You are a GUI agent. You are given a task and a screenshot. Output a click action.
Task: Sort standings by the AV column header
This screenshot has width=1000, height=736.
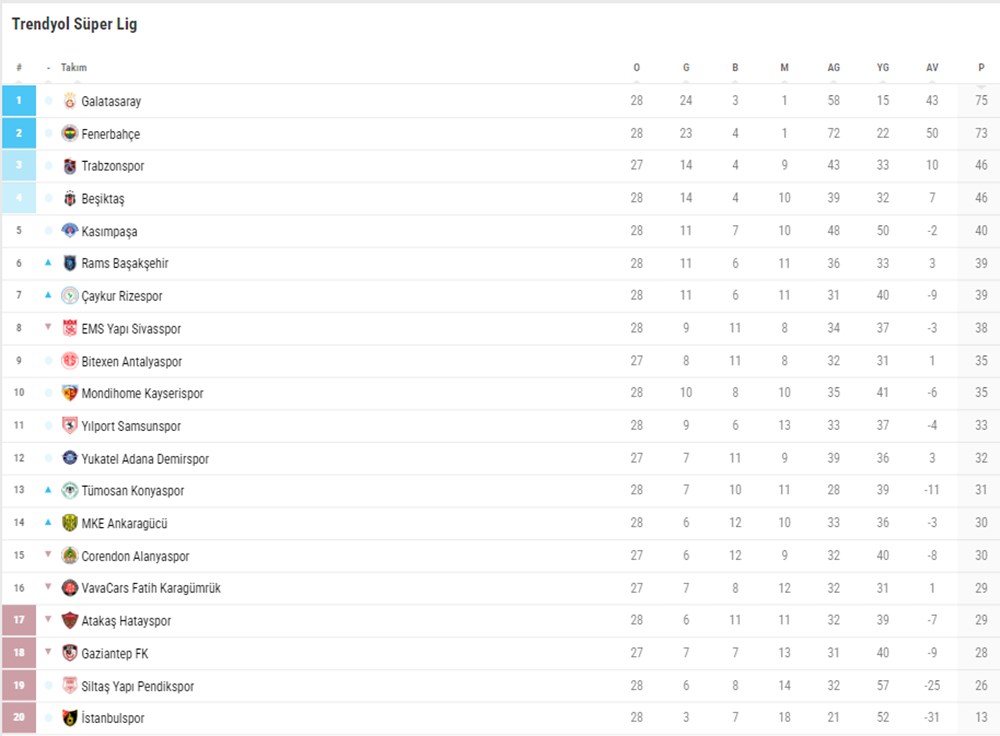tap(932, 68)
